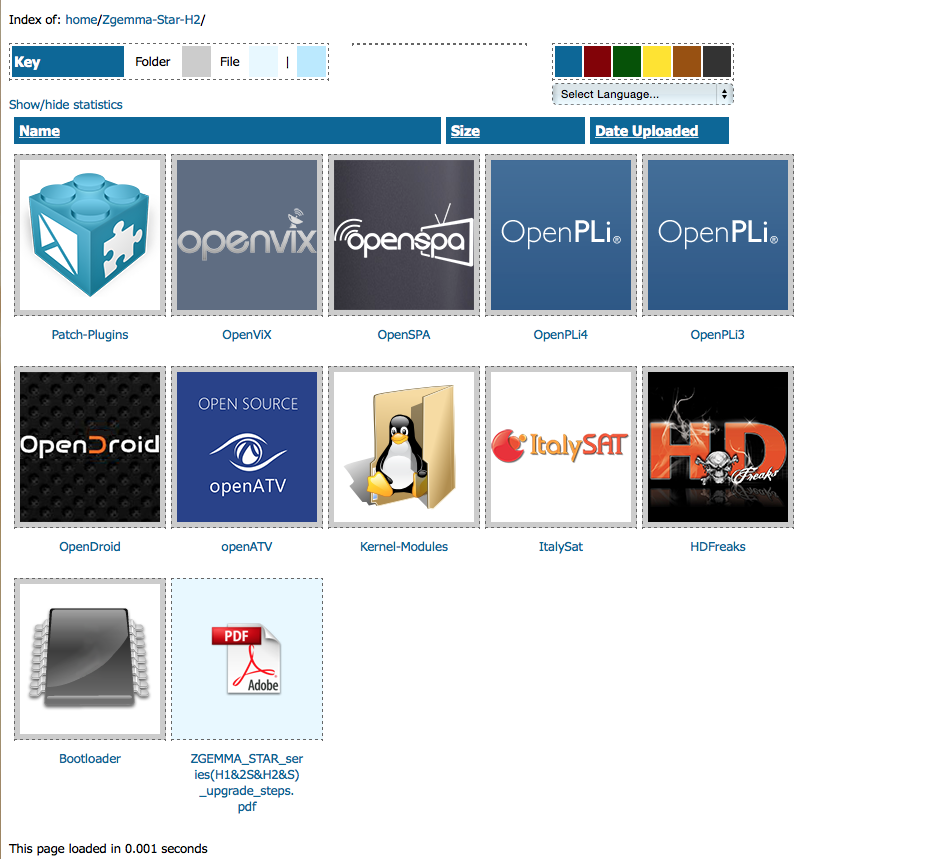Click the Patch-Plugins text link

(90, 335)
